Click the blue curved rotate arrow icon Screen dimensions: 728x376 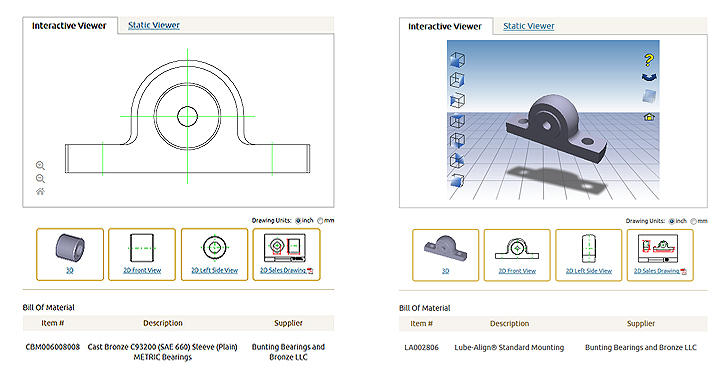tap(649, 78)
